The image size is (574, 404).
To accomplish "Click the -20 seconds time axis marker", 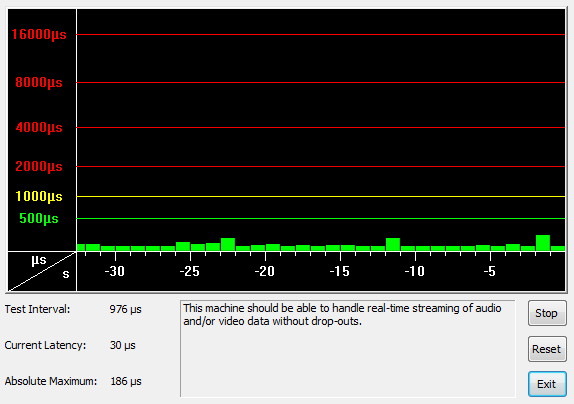I will [265, 272].
